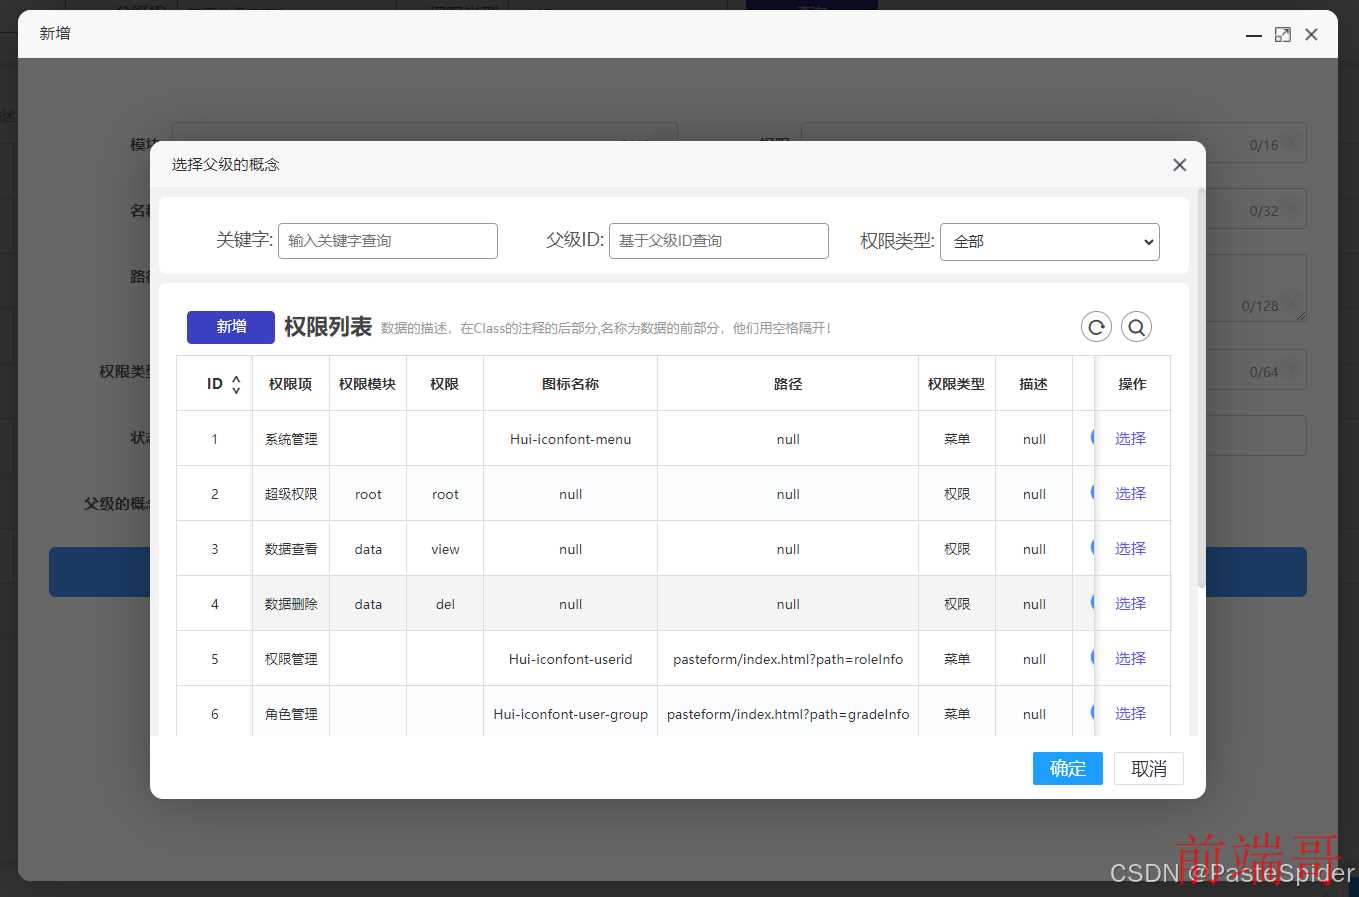
Task: Click the blue 新增 button
Action: pyautogui.click(x=231, y=327)
